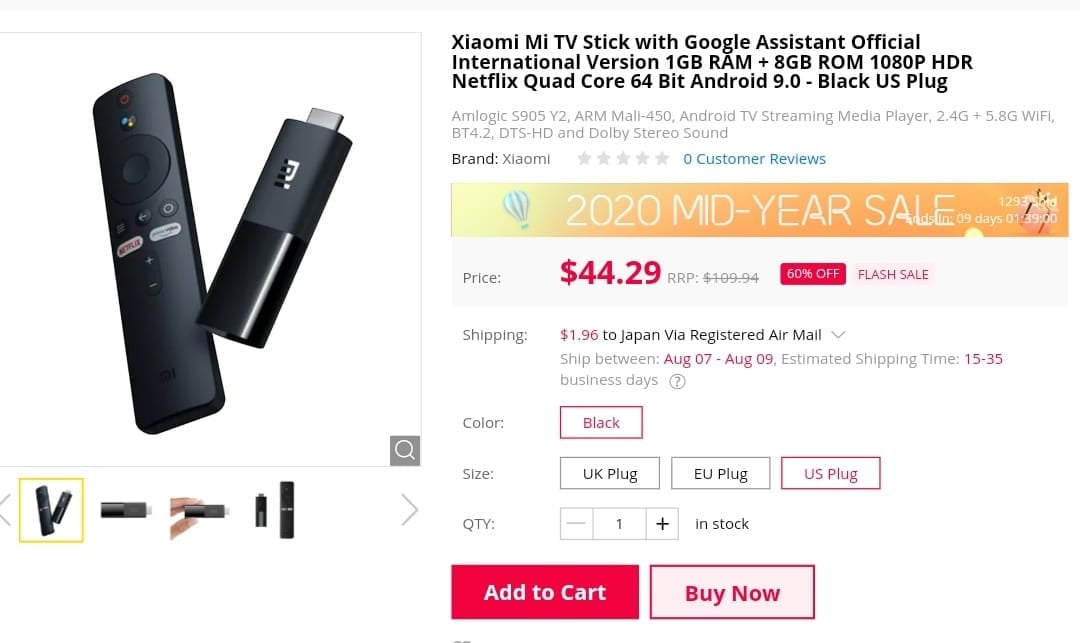1080x643 pixels.
Task: Select the EU Plug option
Action: [x=721, y=474]
